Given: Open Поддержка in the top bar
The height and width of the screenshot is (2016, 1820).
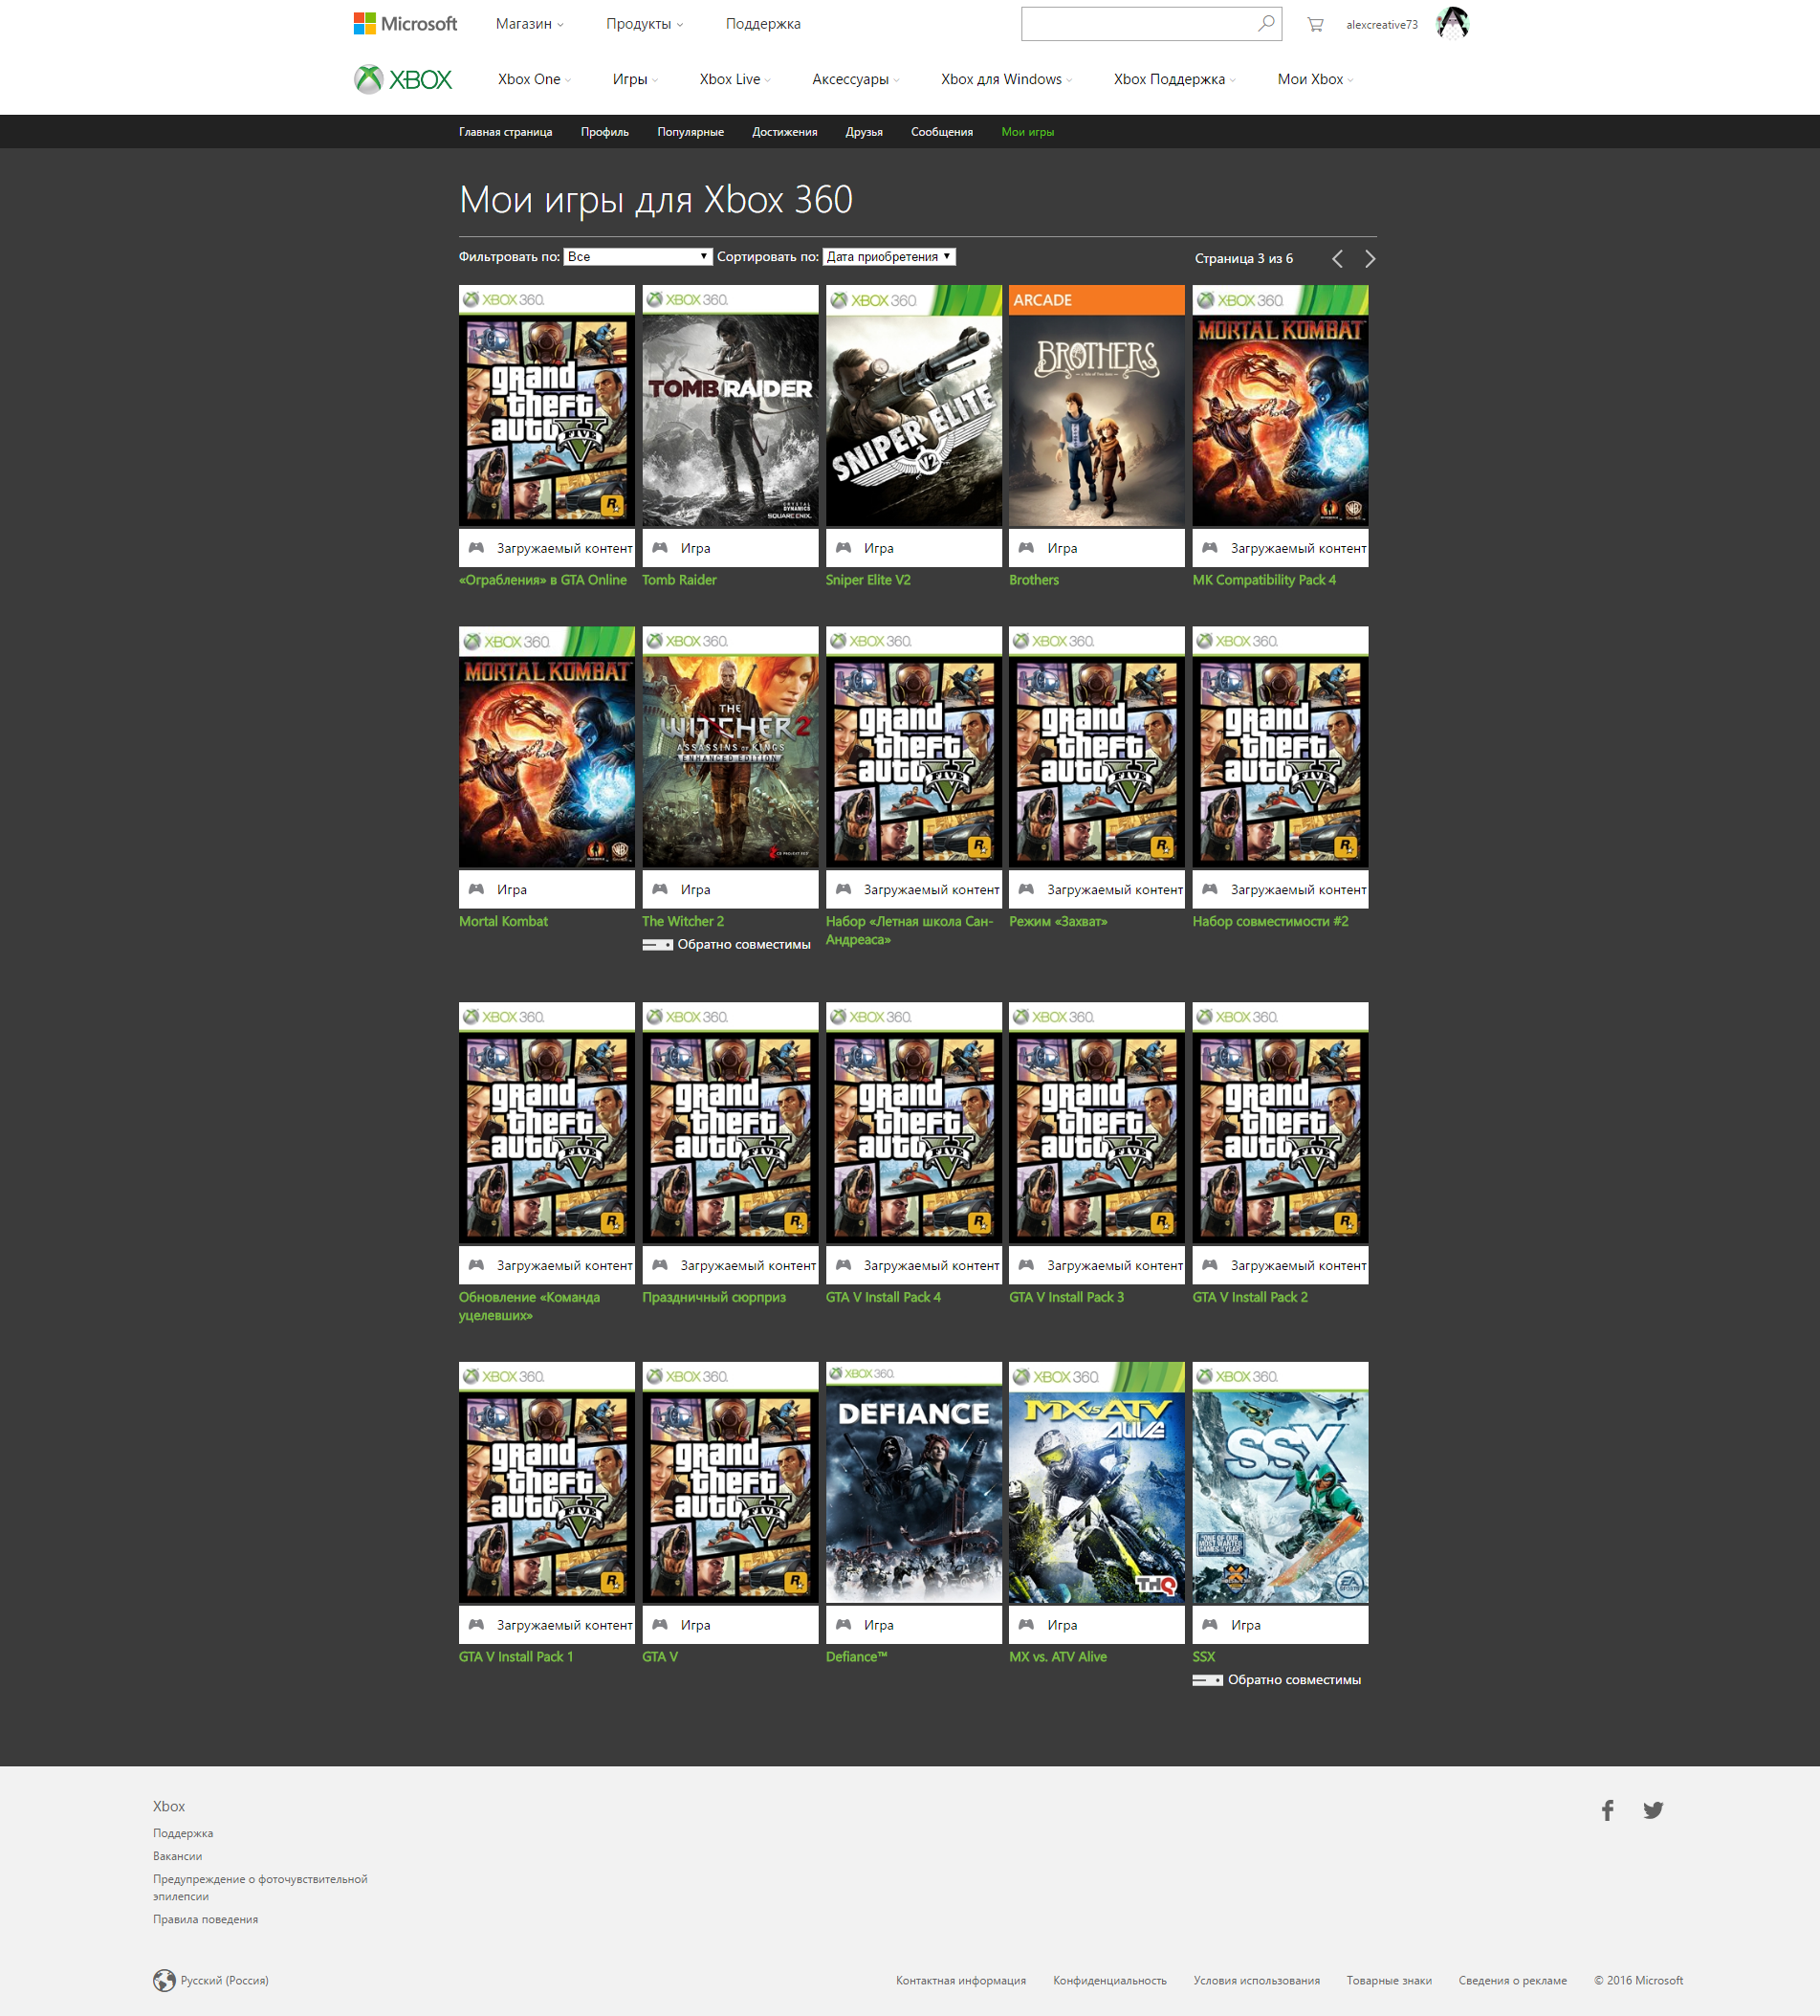Looking at the screenshot, I should (x=763, y=24).
